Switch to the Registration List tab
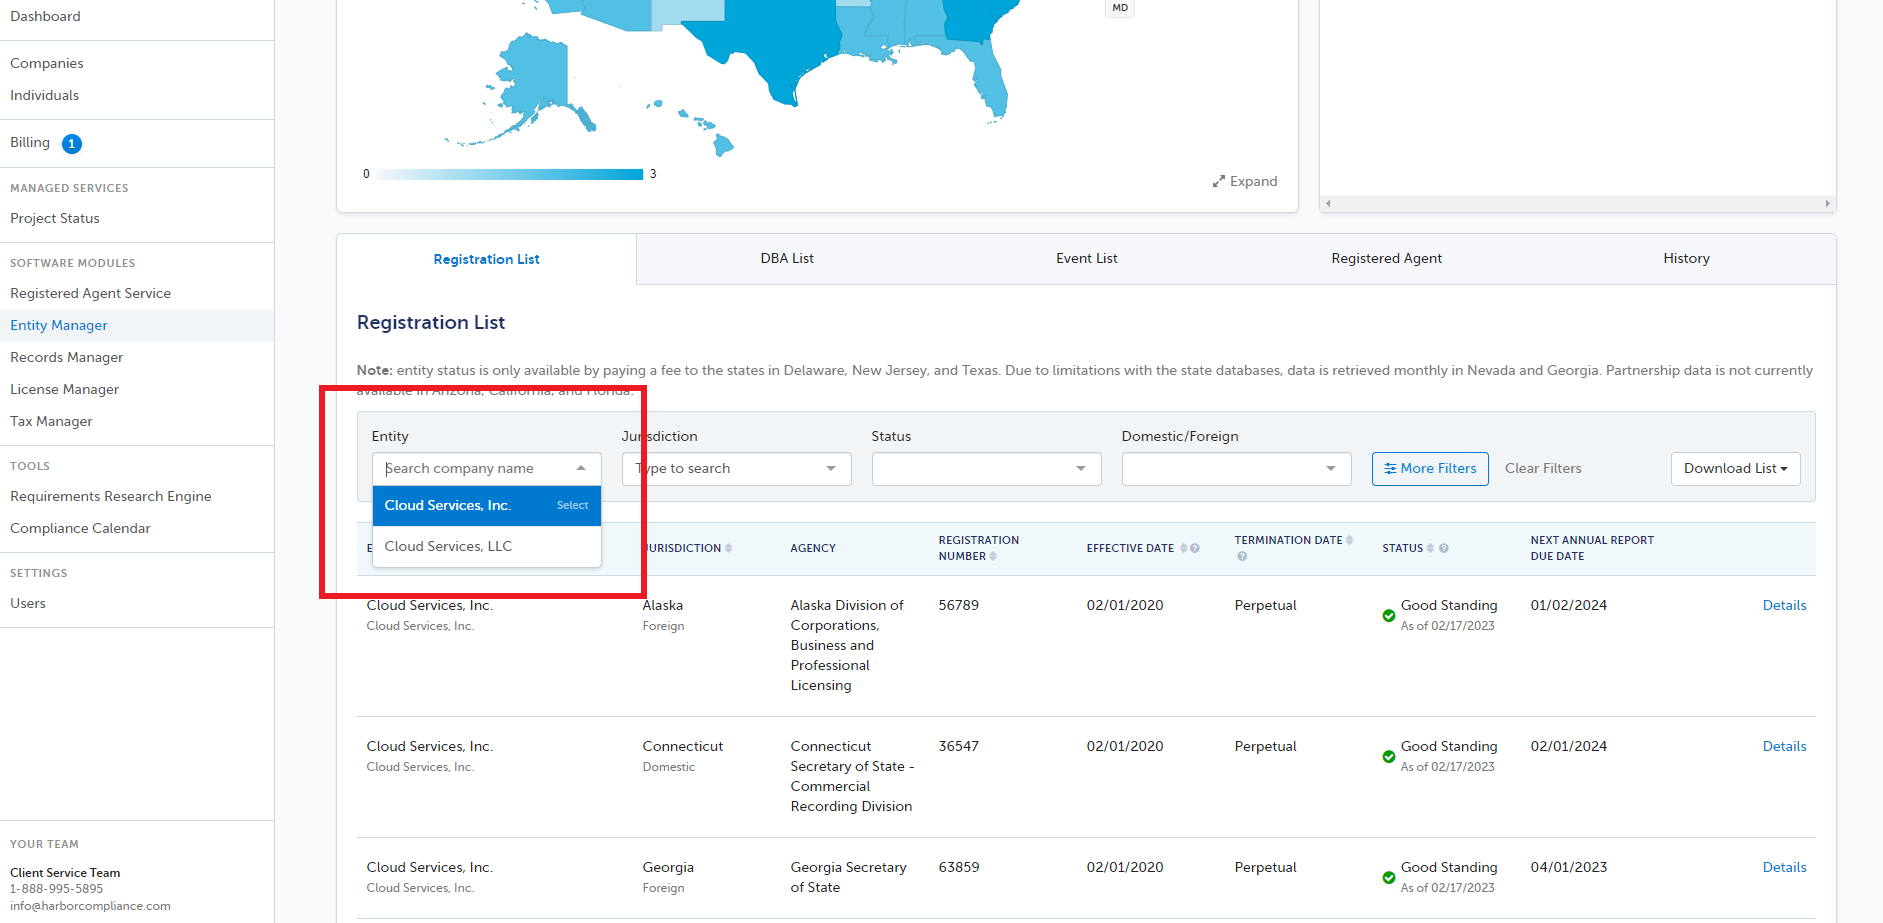The image size is (1883, 923). 487,259
